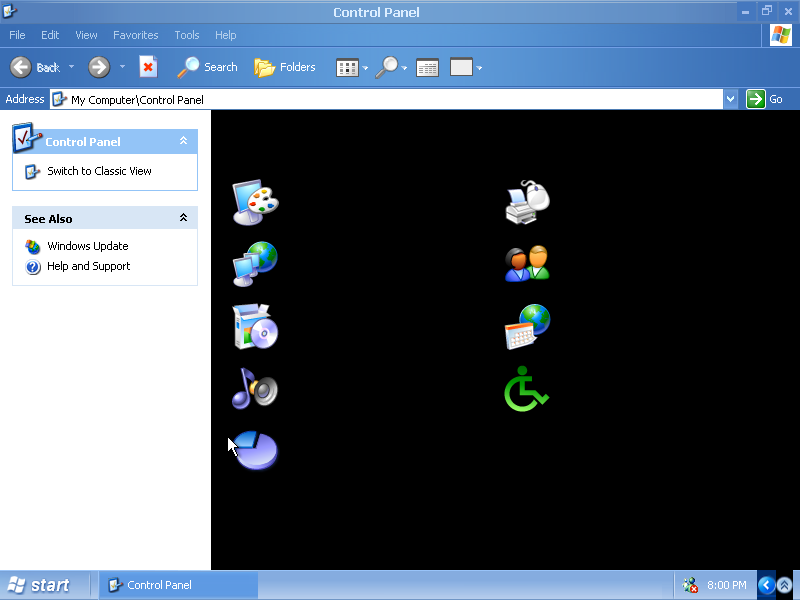Open the View menu

(x=86, y=35)
